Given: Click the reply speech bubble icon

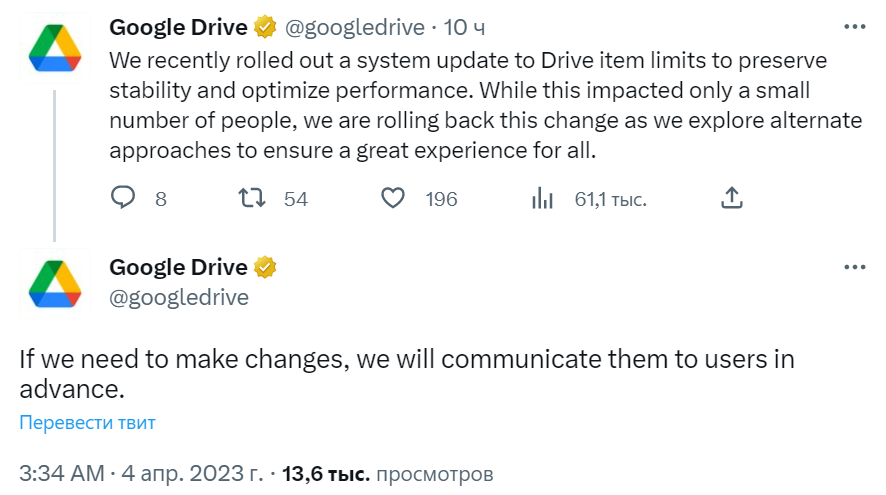Looking at the screenshot, I should 122,198.
